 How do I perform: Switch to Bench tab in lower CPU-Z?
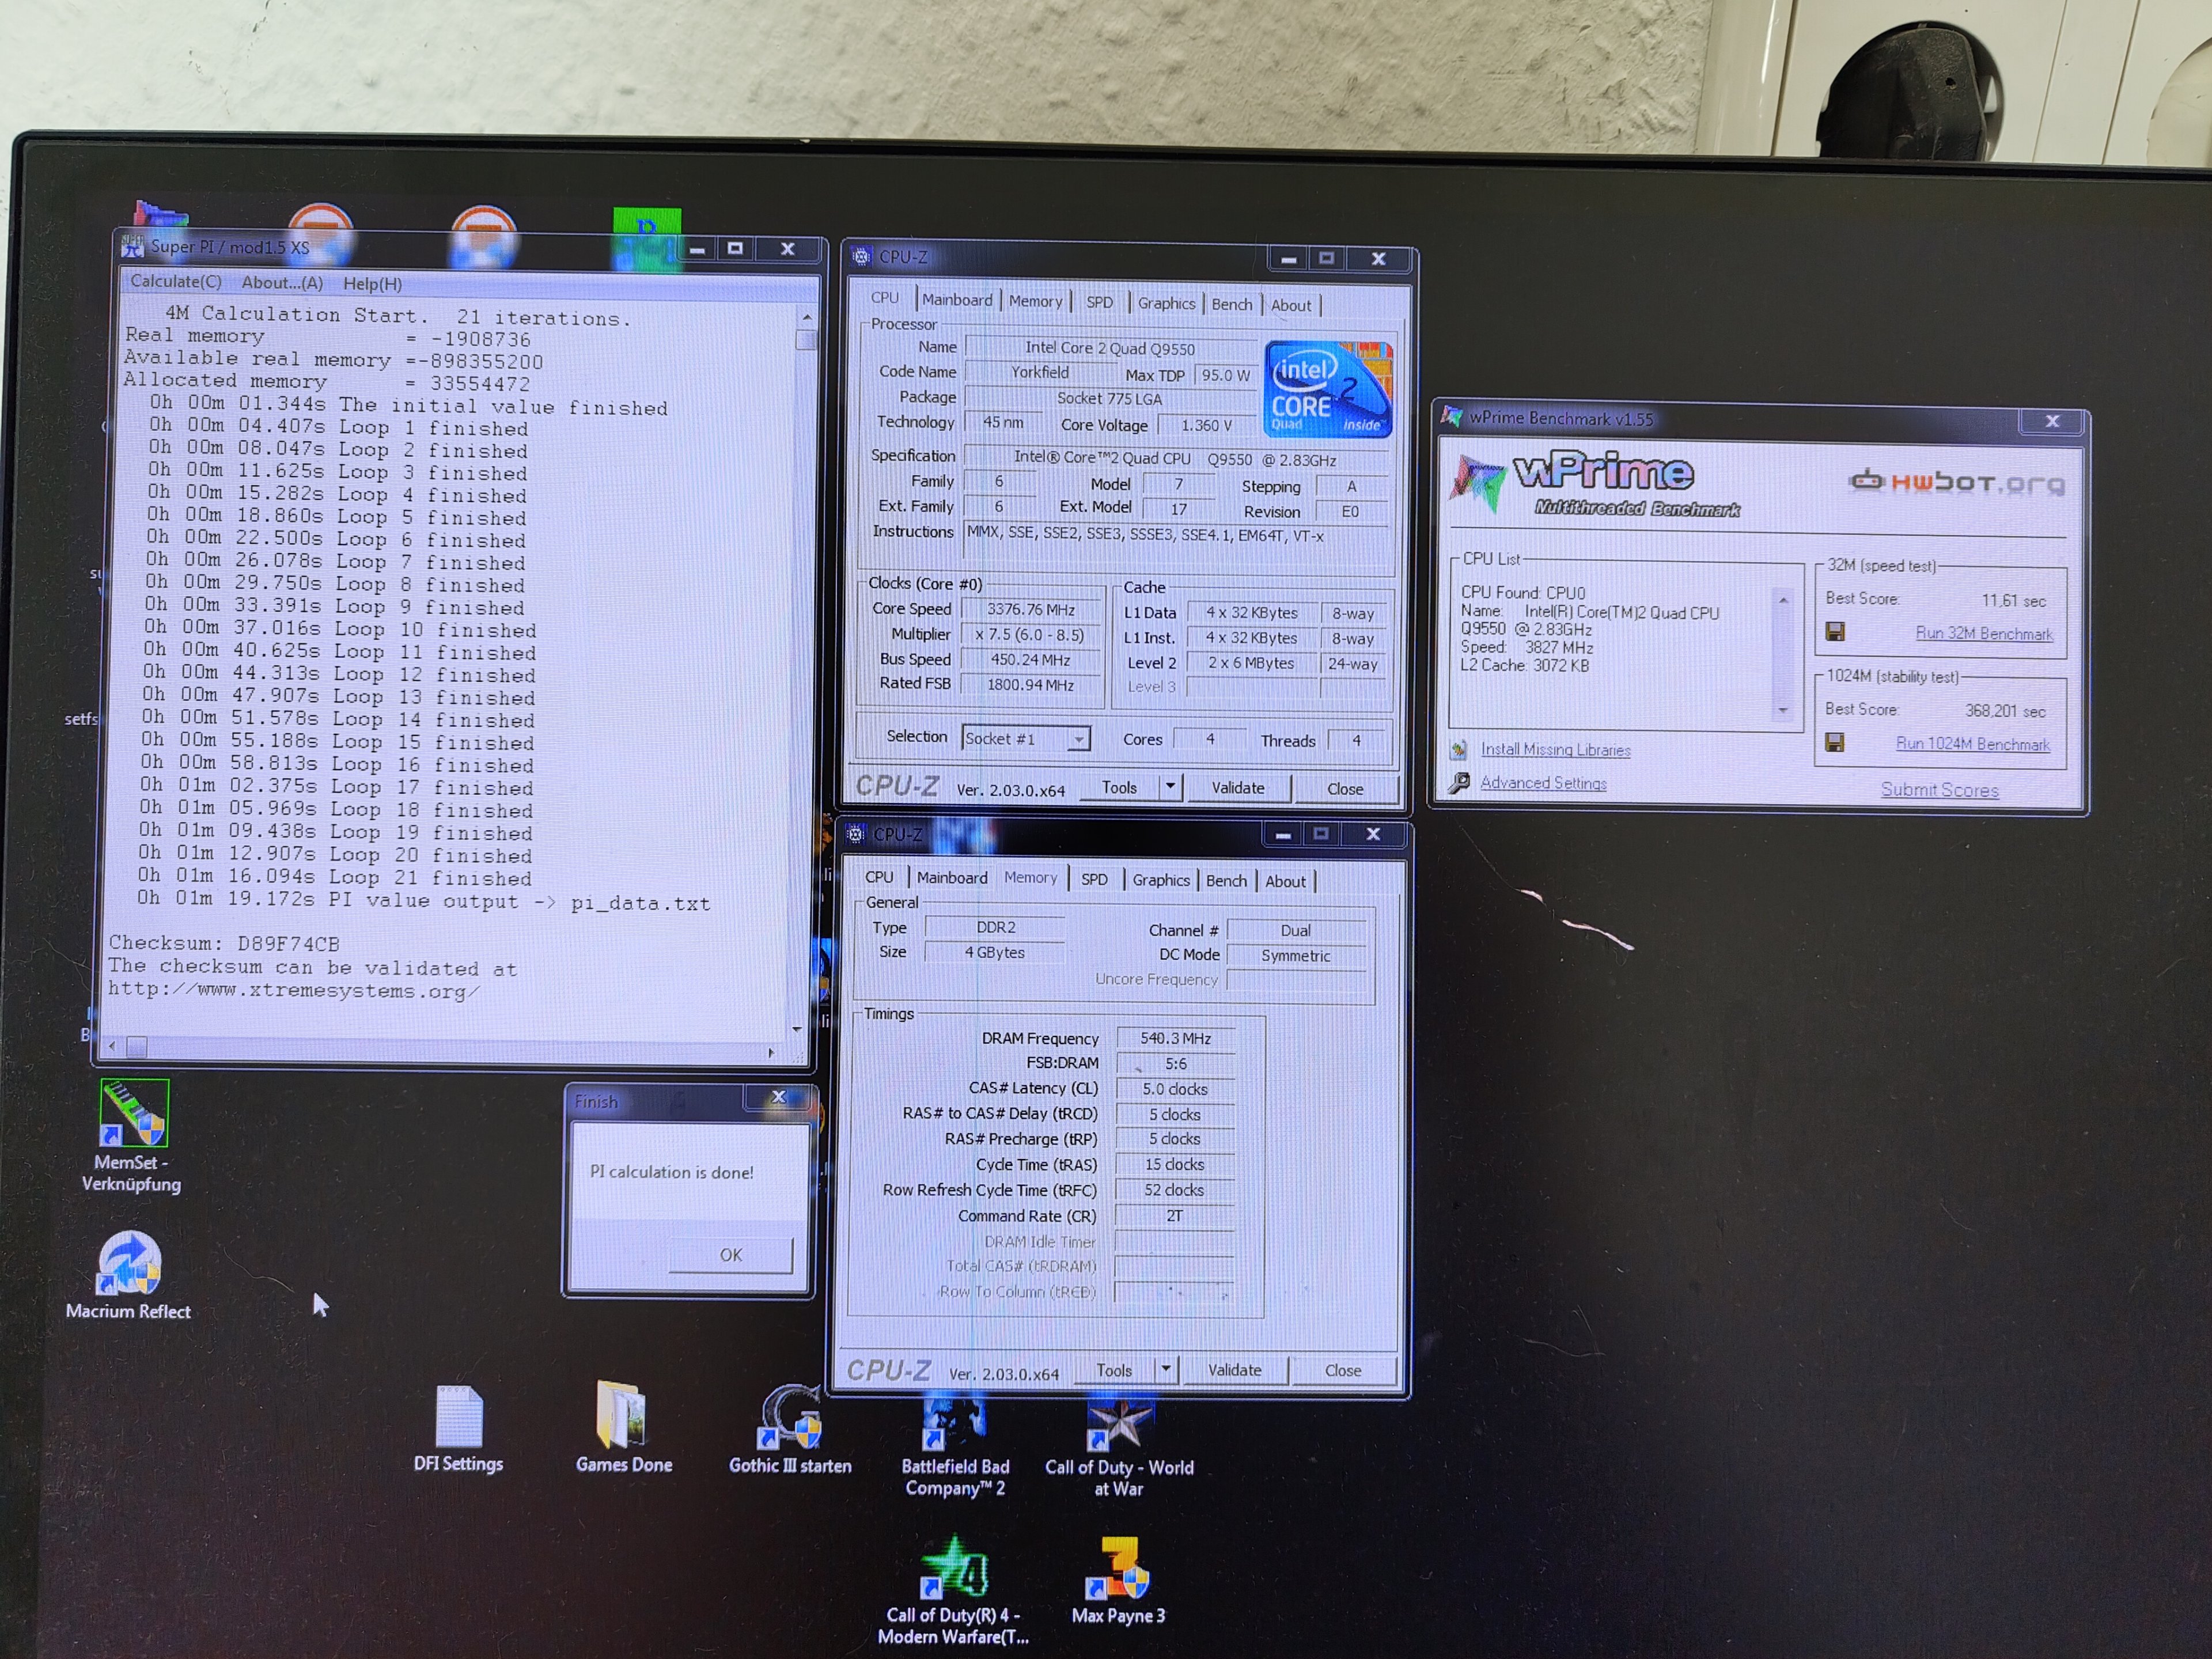(x=1226, y=881)
